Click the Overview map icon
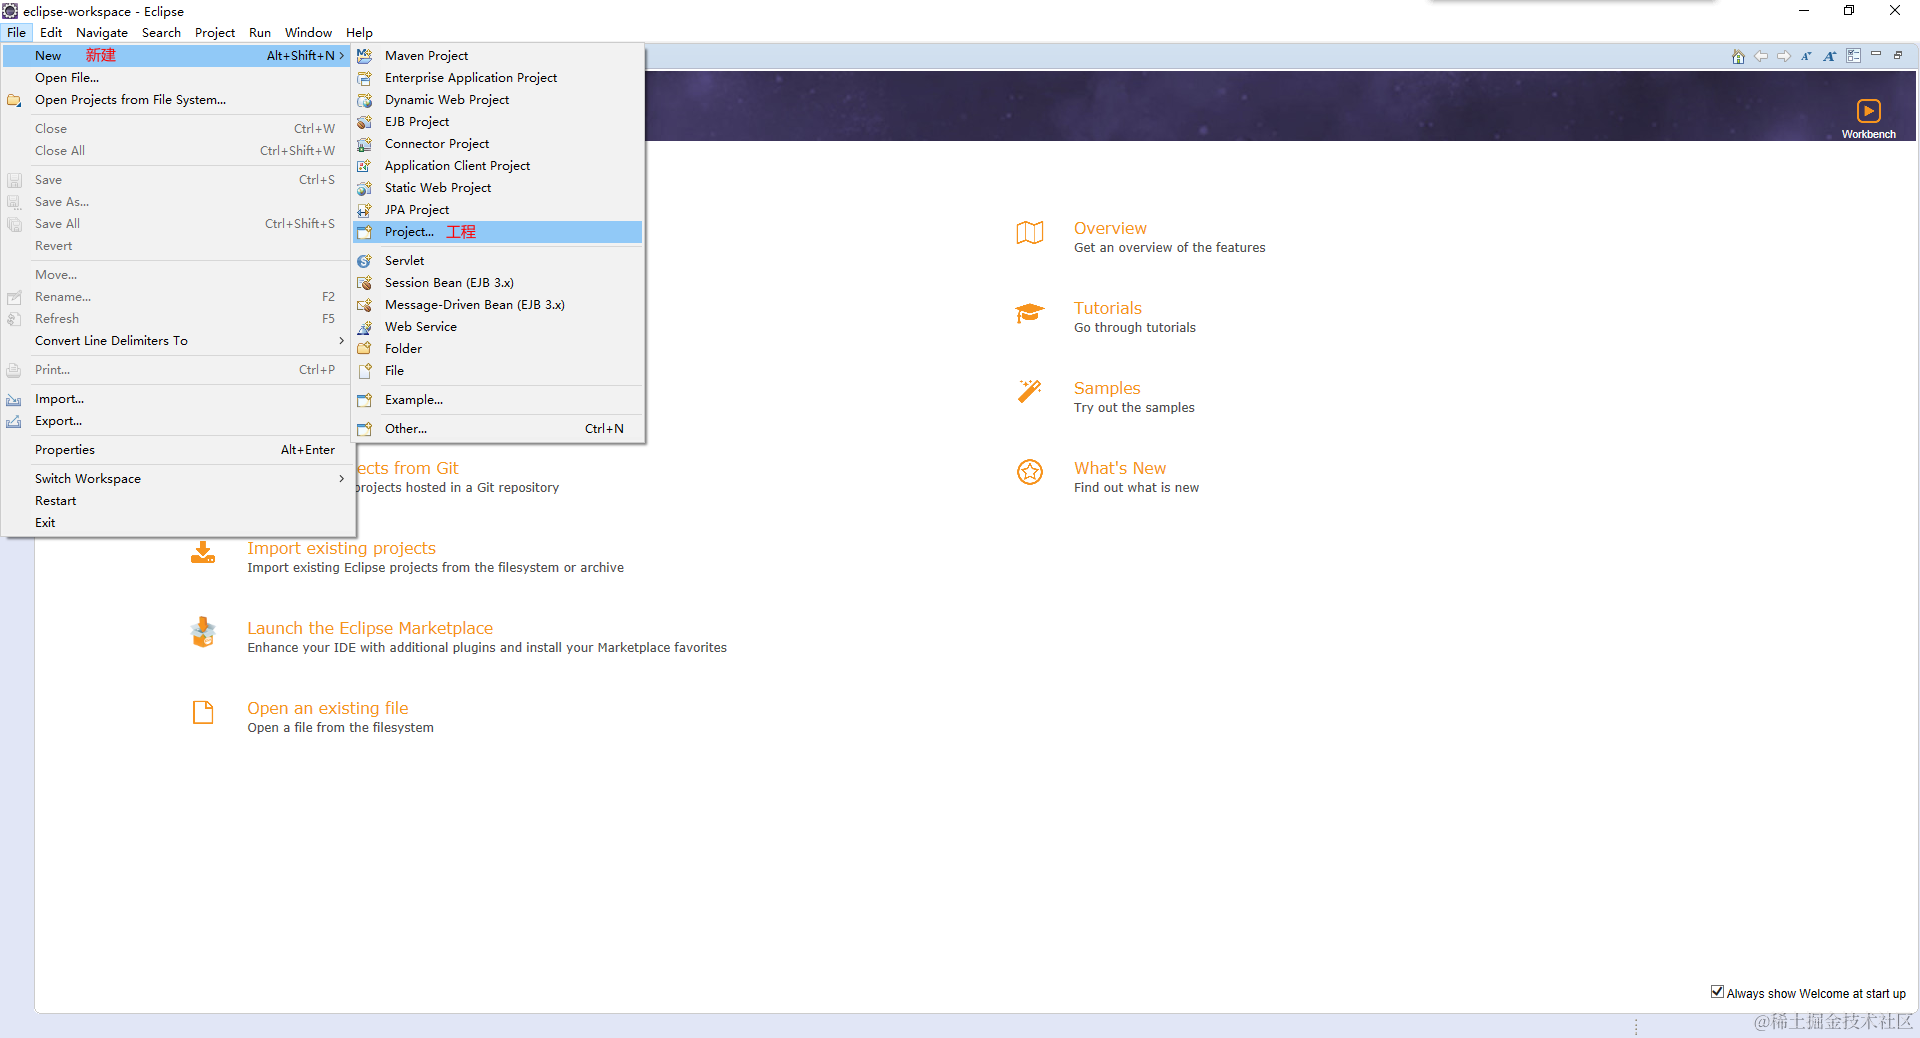This screenshot has height=1038, width=1920. (x=1030, y=233)
